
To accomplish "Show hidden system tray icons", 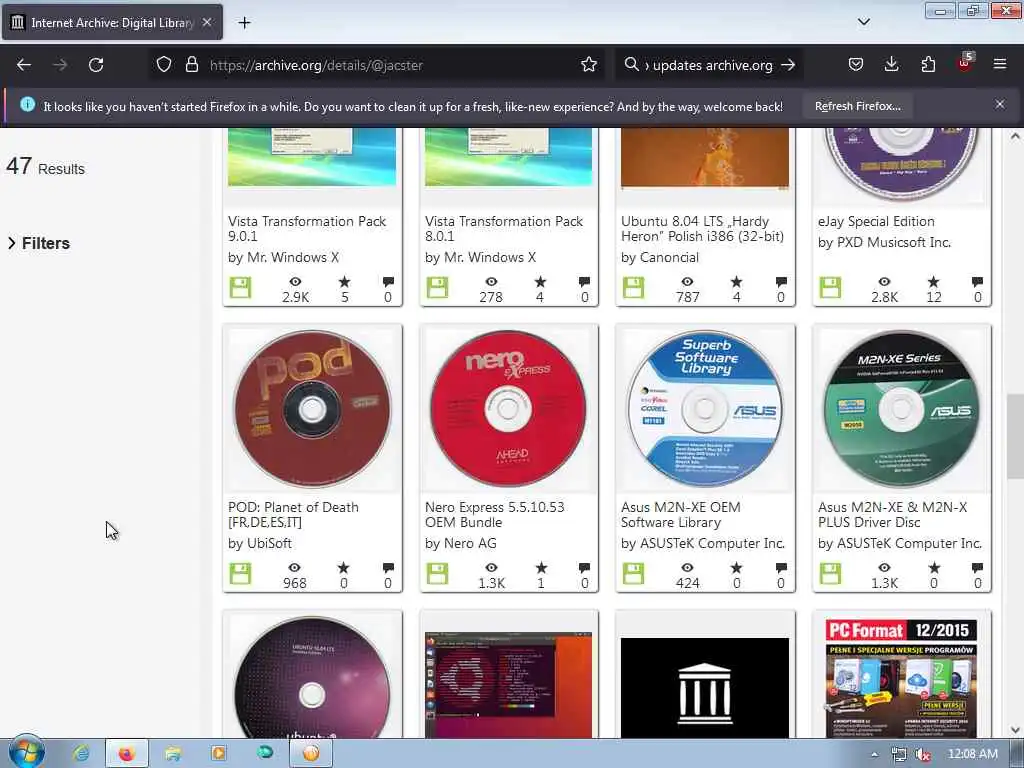I will pyautogui.click(x=874, y=754).
